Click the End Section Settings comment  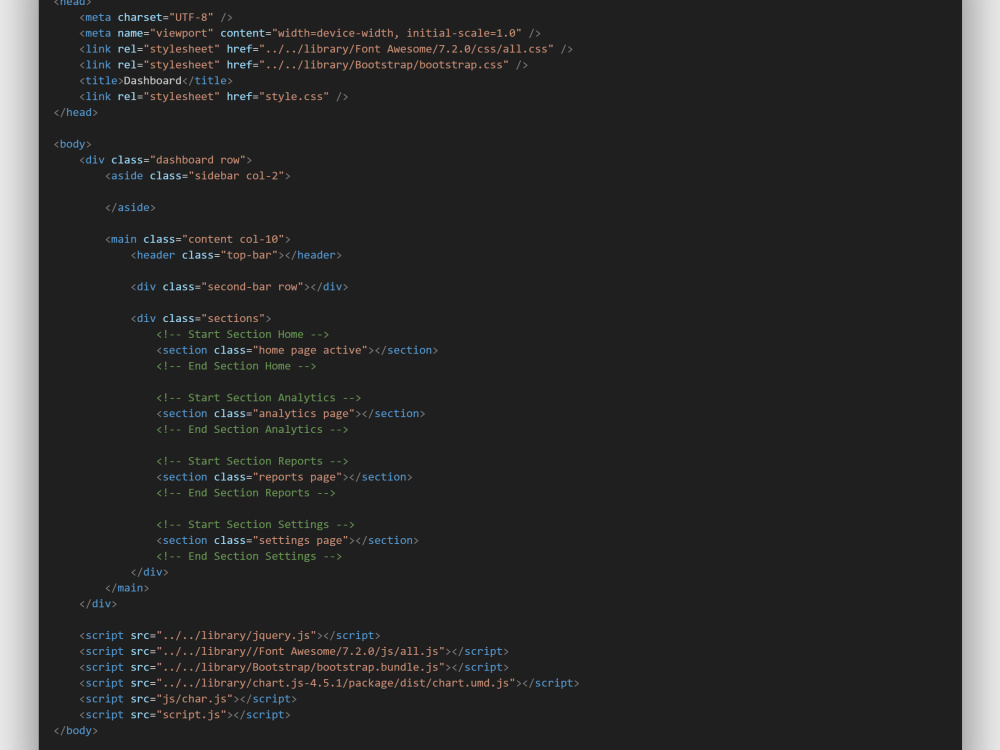tap(249, 557)
